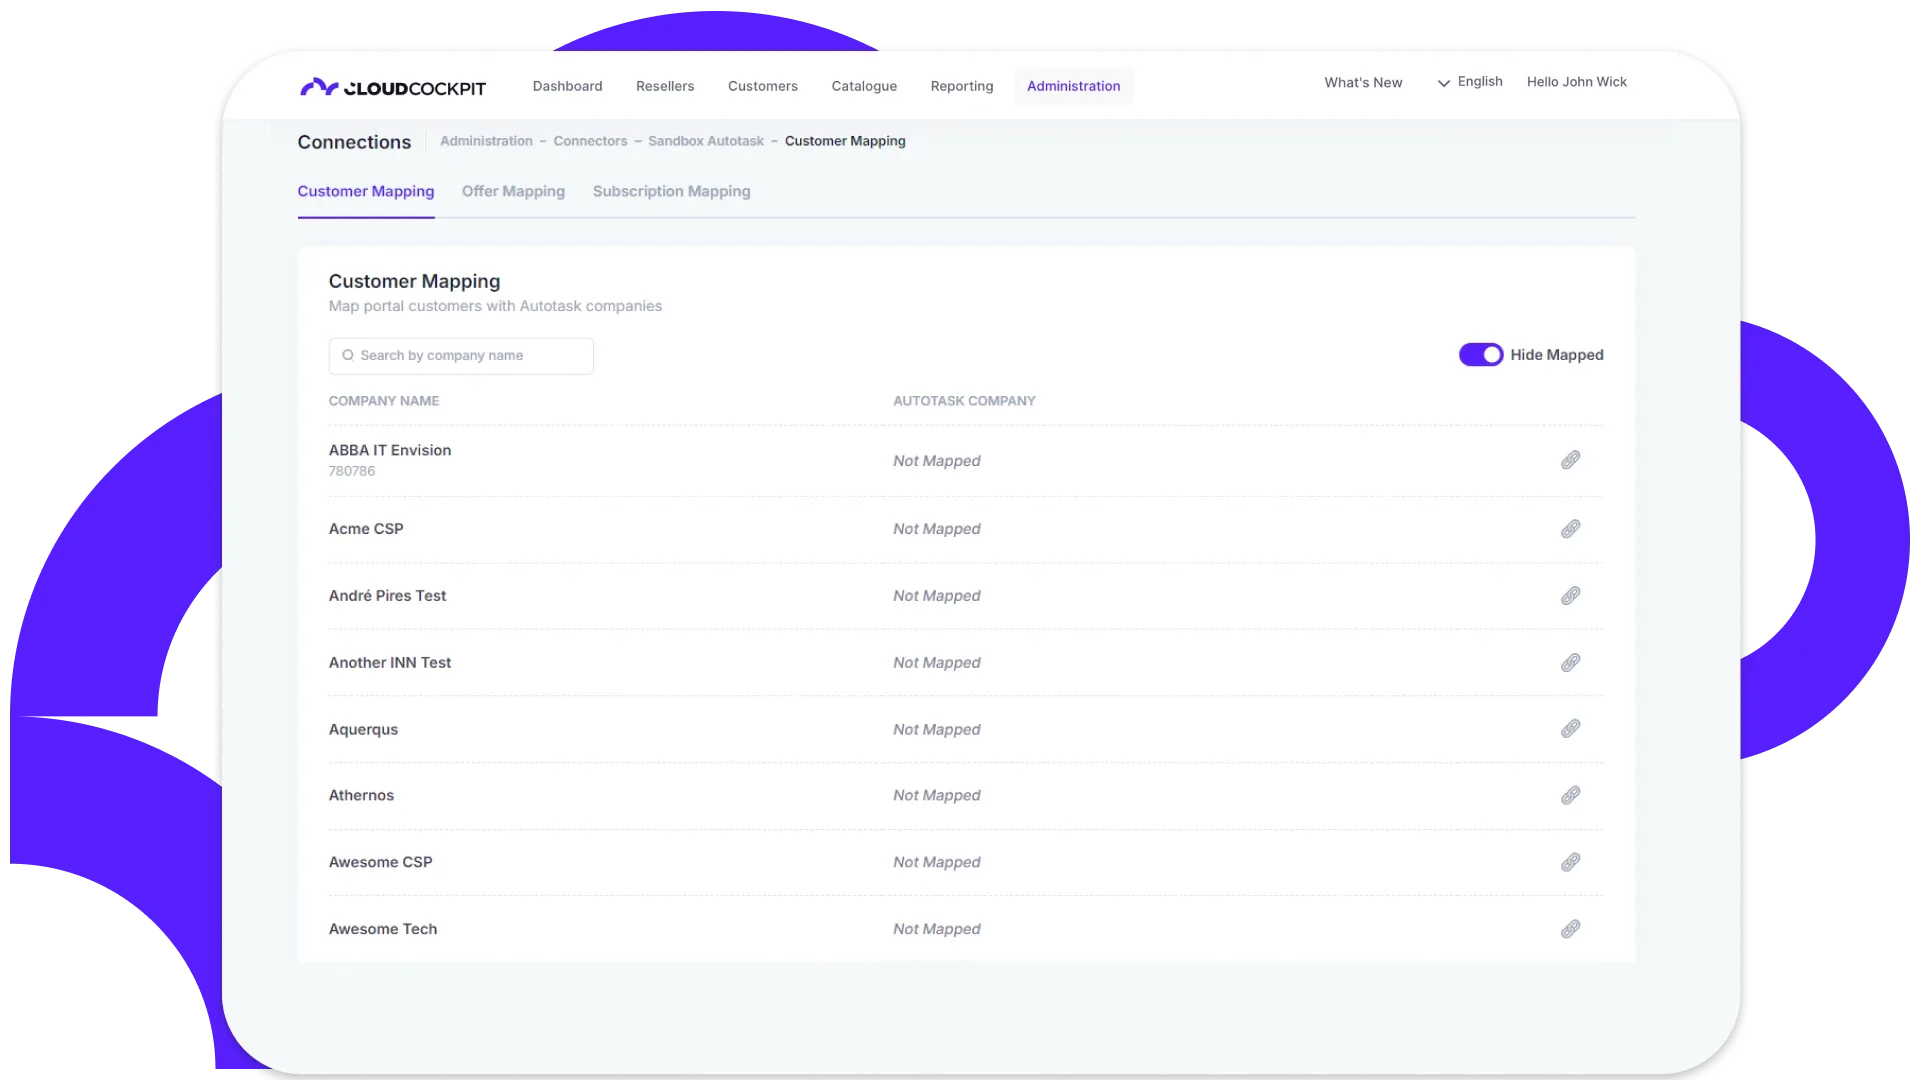The height and width of the screenshot is (1080, 1920).
Task: Click link icon next to Awesome CSP
Action: pyautogui.click(x=1570, y=862)
